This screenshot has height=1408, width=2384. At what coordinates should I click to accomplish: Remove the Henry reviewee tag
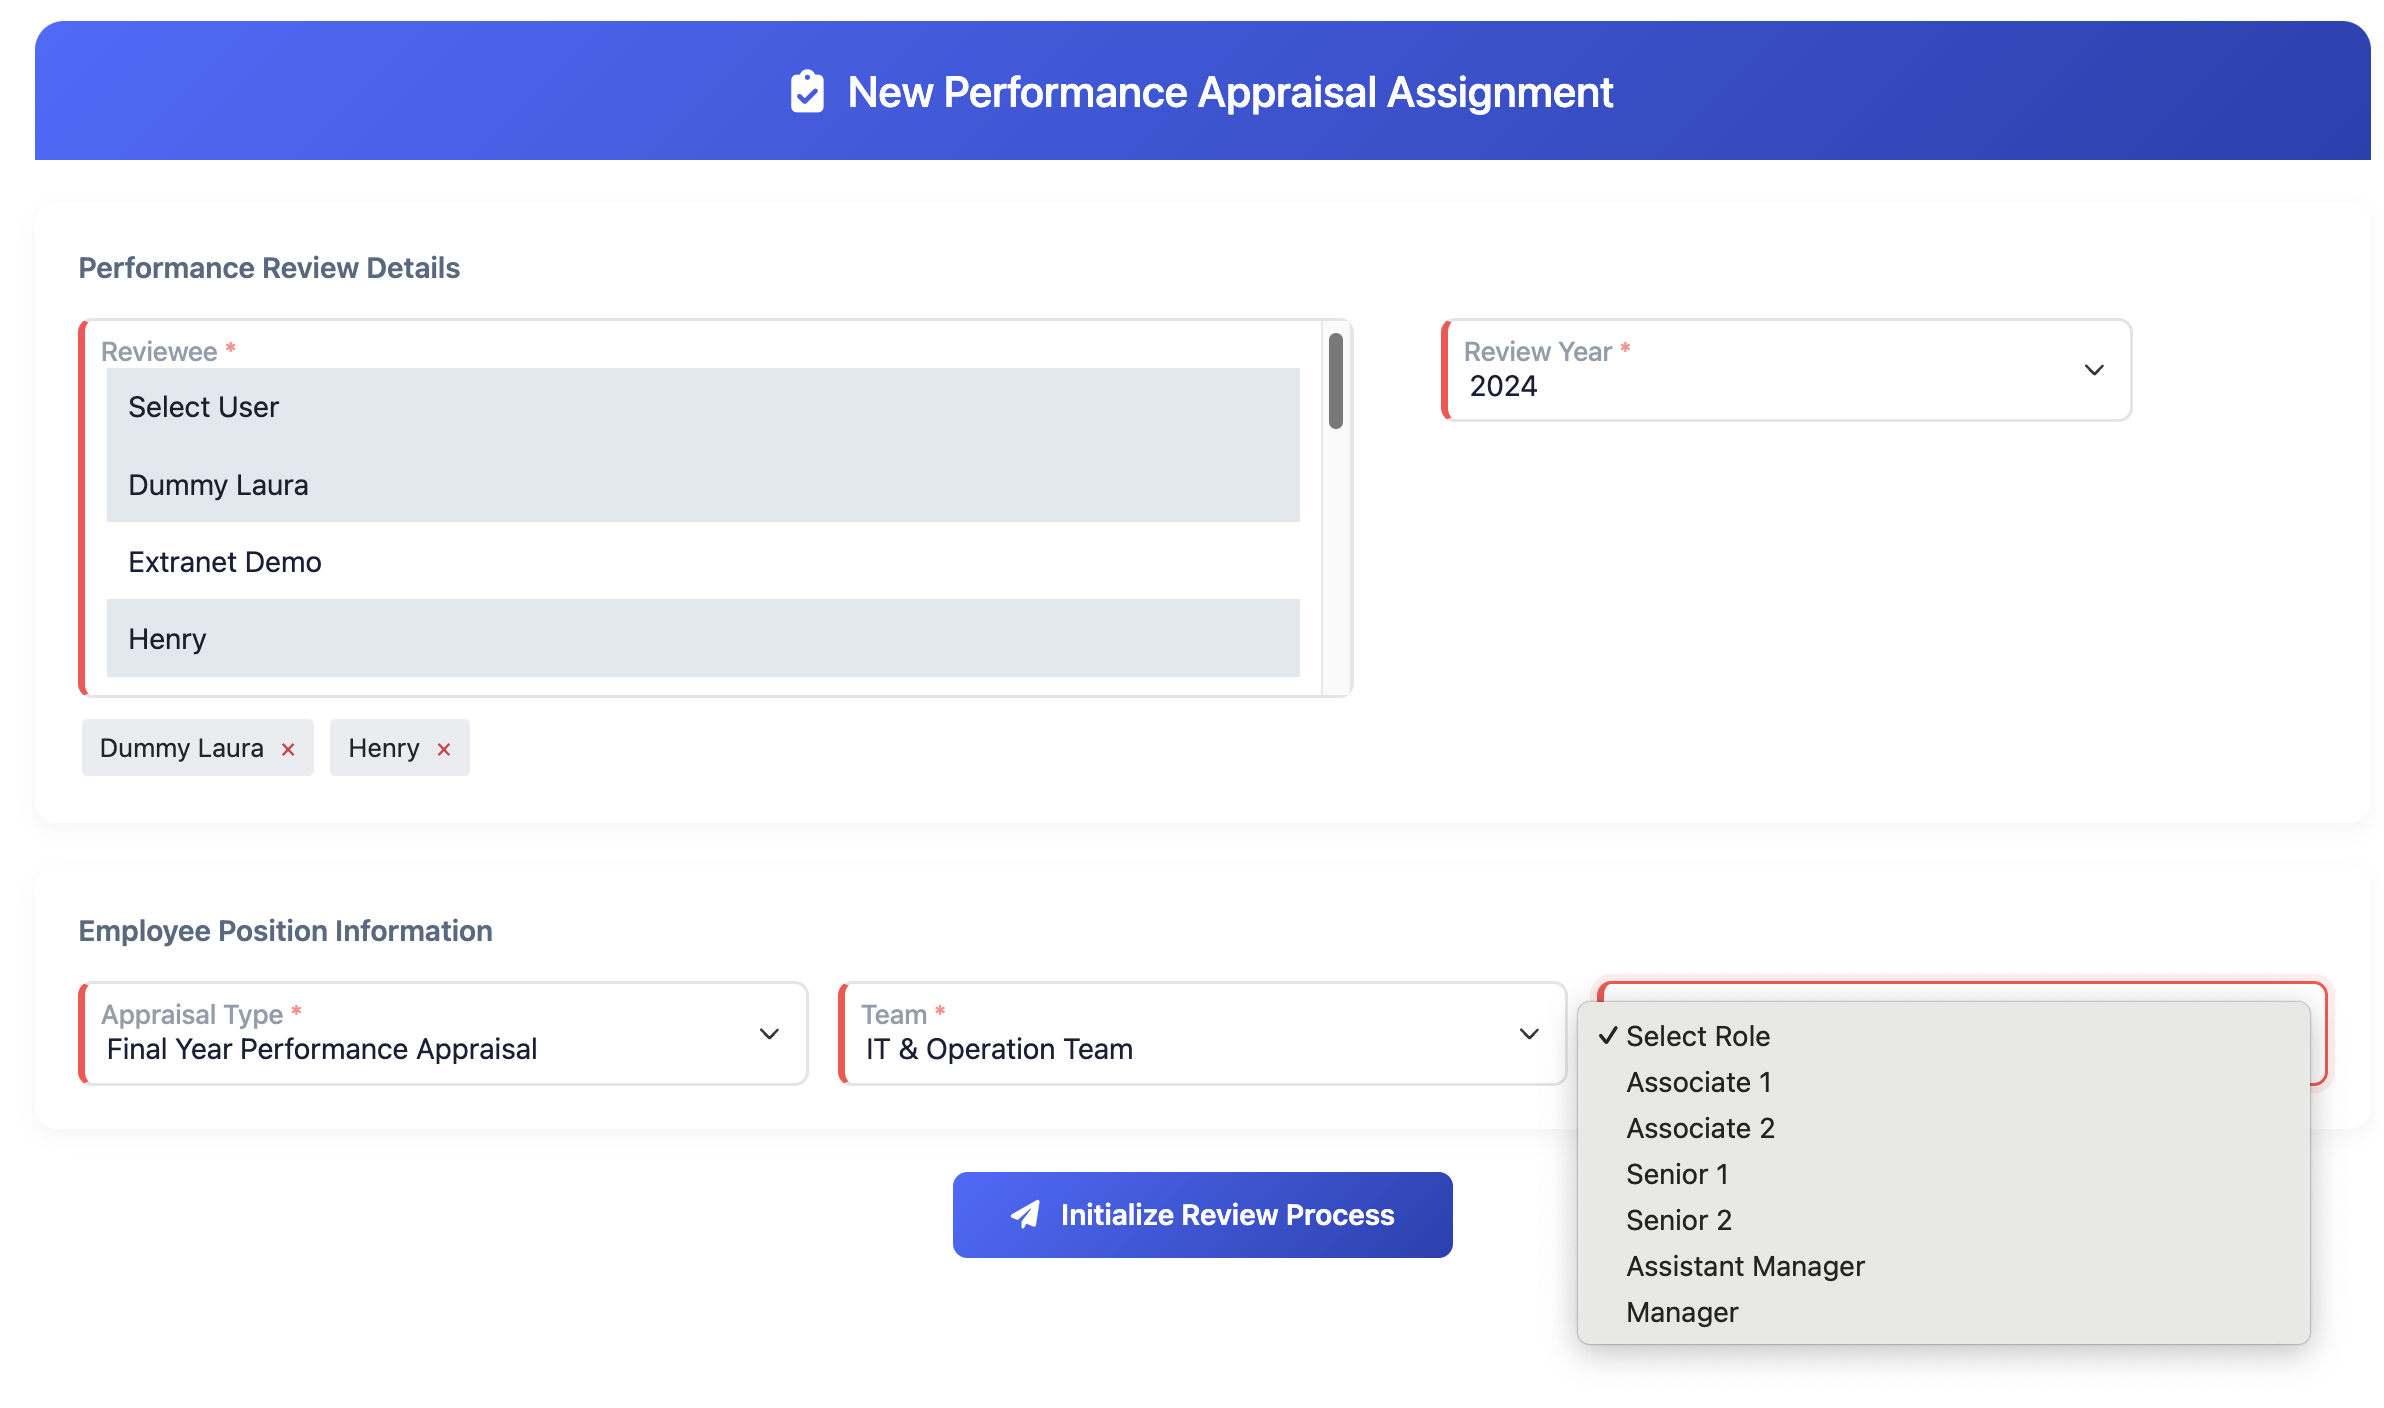pos(444,749)
